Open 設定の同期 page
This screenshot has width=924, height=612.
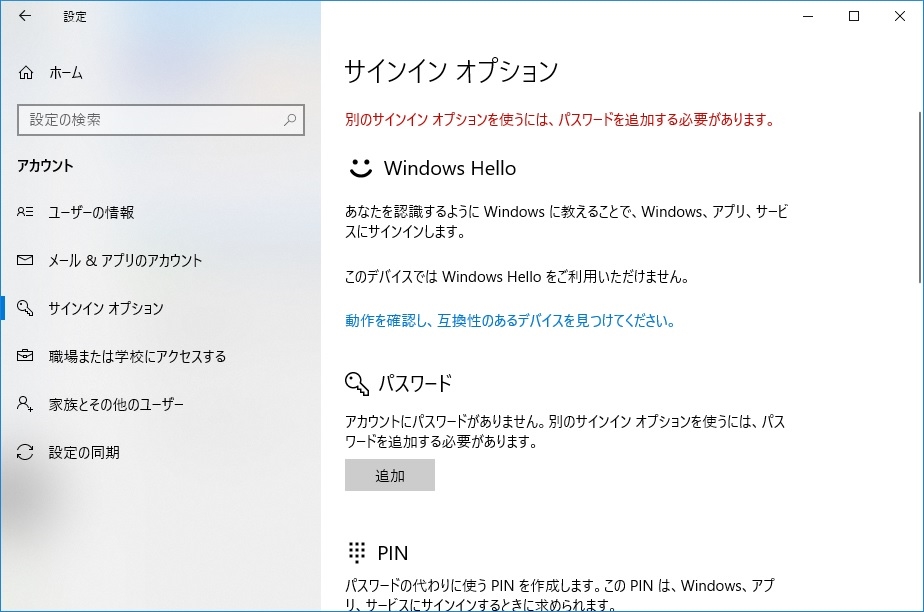click(x=160, y=452)
